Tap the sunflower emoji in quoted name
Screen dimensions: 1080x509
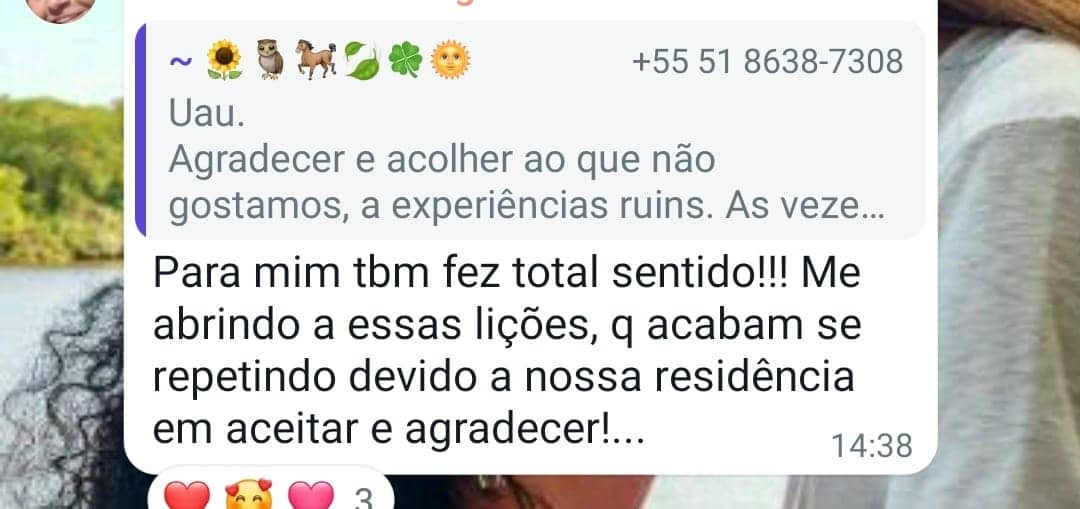pyautogui.click(x=225, y=61)
